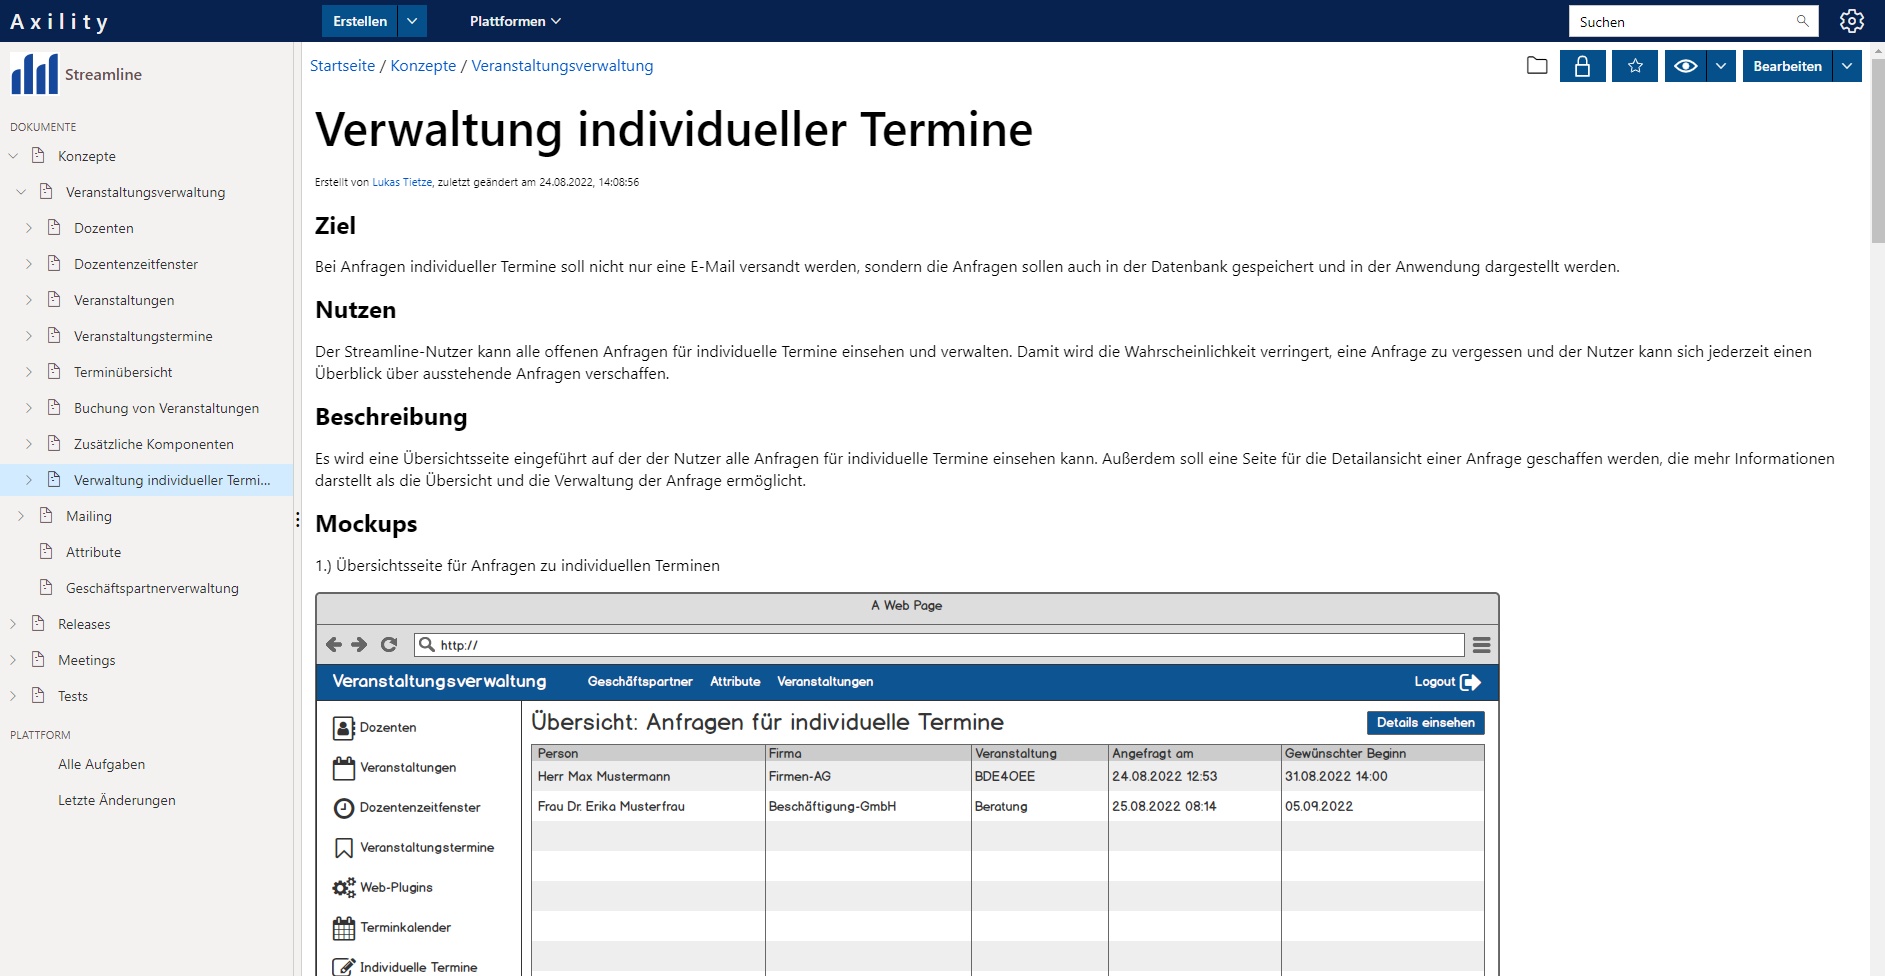Click the lock icon to restrict page
Image resolution: width=1885 pixels, height=976 pixels.
[x=1582, y=66]
